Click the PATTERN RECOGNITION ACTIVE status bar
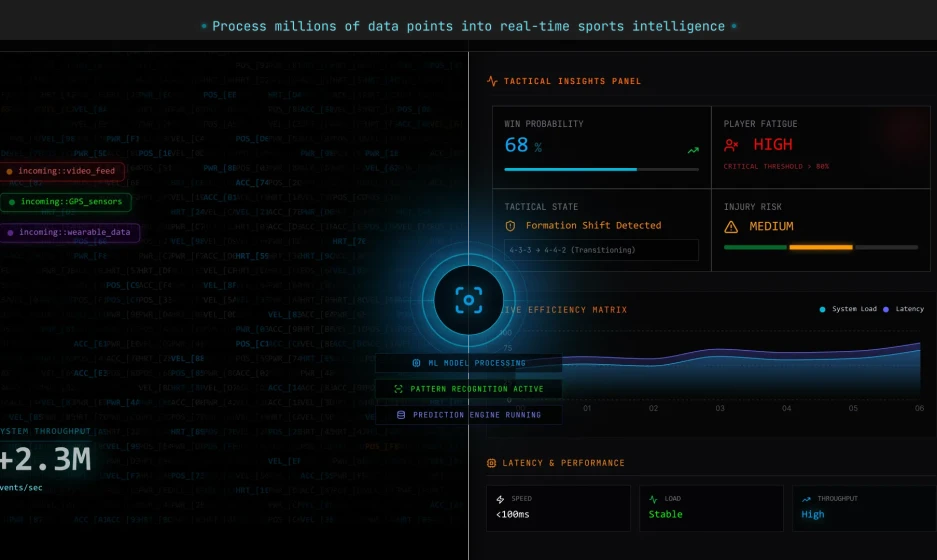The image size is (937, 560). [468, 389]
